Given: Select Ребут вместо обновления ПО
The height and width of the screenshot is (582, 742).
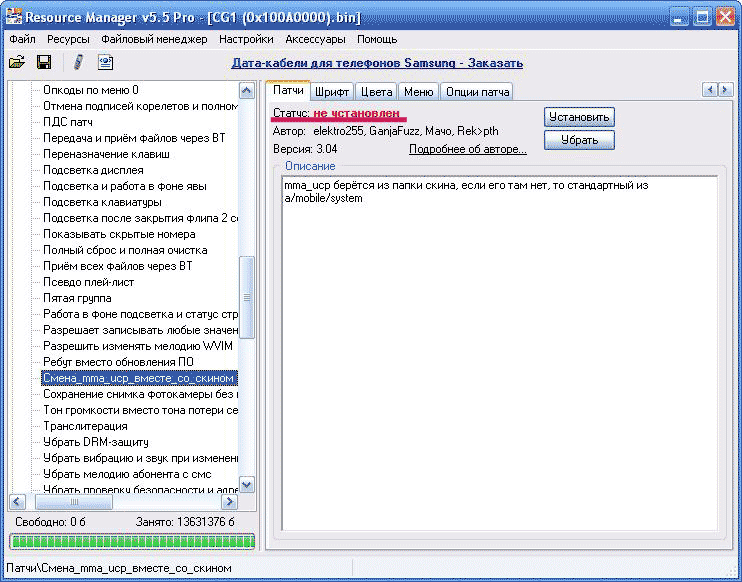Looking at the screenshot, I should [x=118, y=362].
